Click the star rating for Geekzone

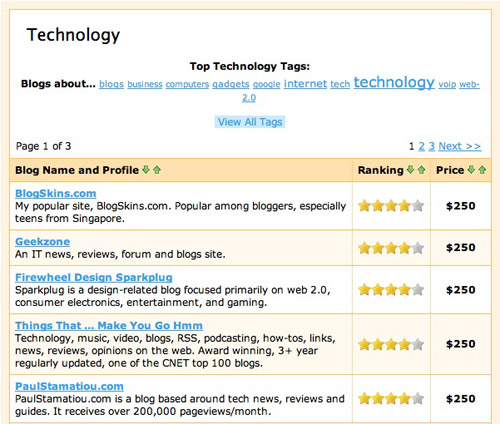coord(391,248)
